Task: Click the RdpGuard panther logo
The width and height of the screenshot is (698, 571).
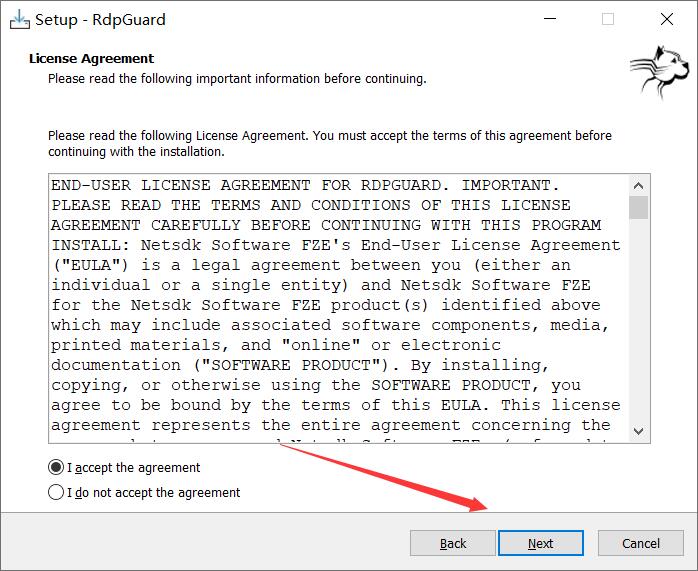Action: (x=660, y=71)
